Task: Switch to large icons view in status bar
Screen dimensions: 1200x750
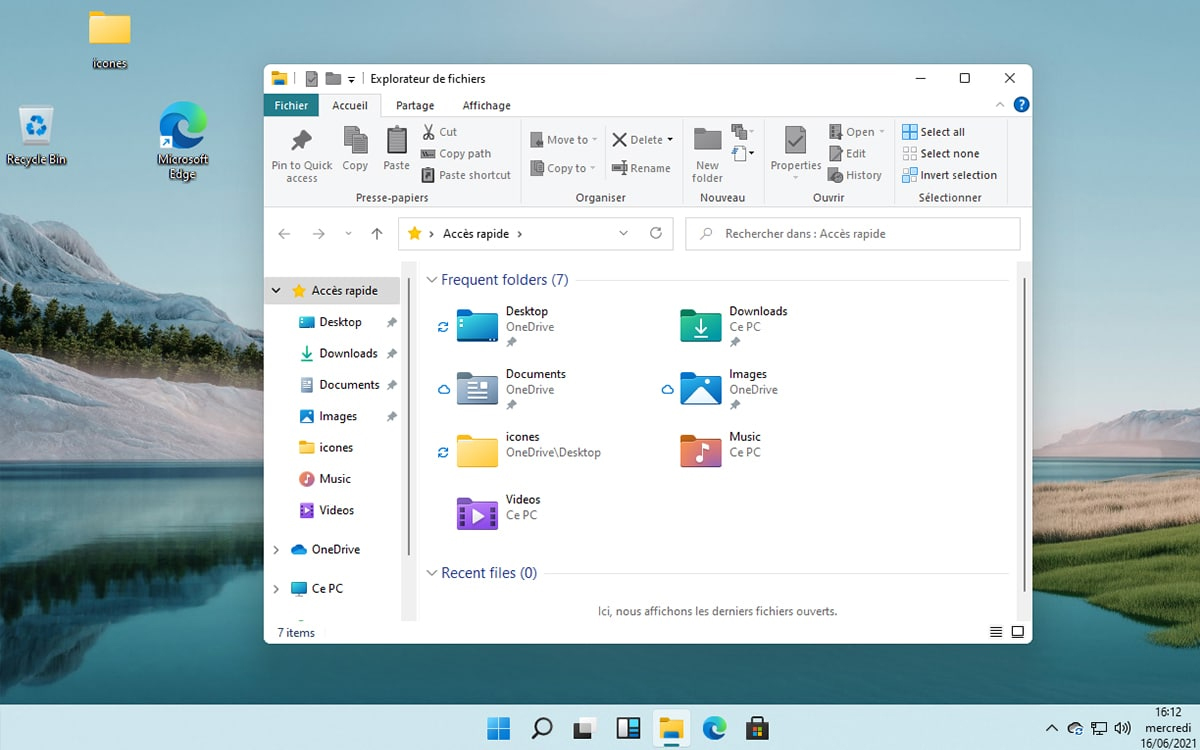Action: [x=1017, y=632]
